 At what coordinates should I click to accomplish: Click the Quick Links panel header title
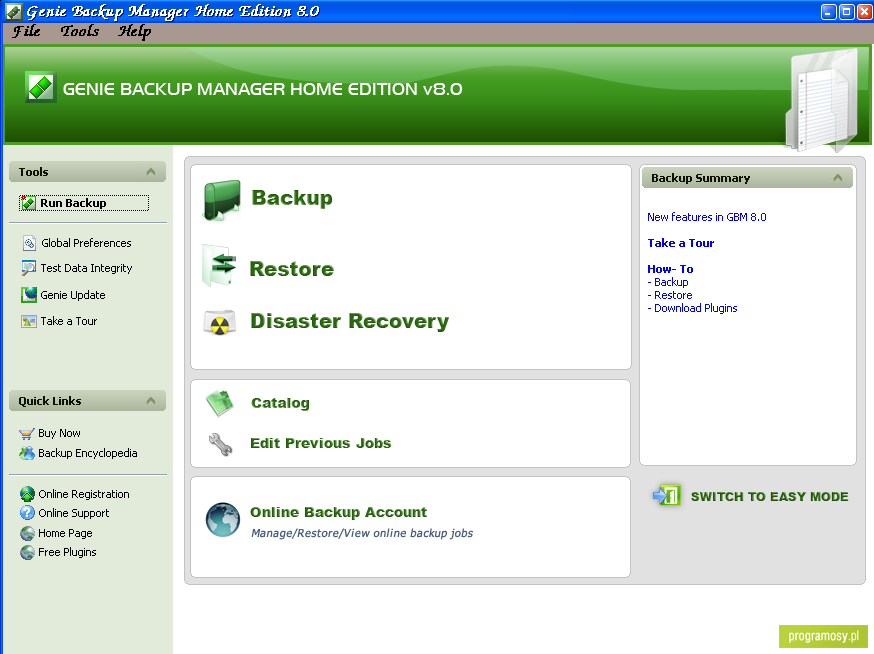(x=50, y=401)
